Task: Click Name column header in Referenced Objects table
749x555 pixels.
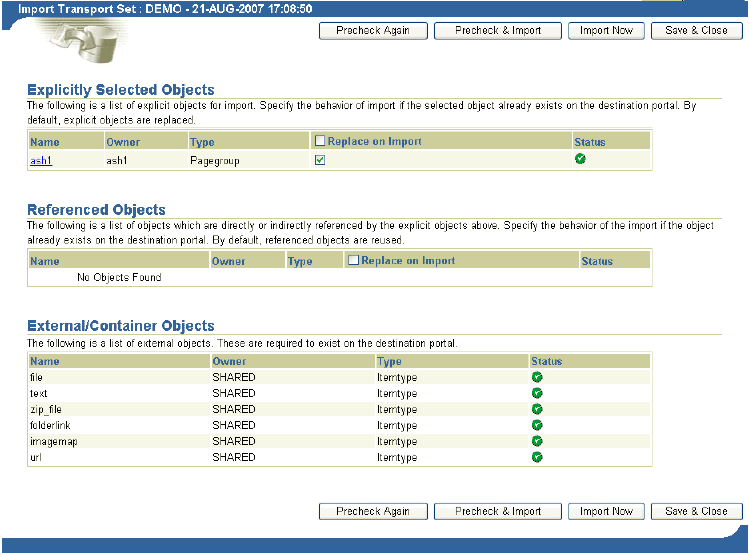Action: pyautogui.click(x=44, y=261)
